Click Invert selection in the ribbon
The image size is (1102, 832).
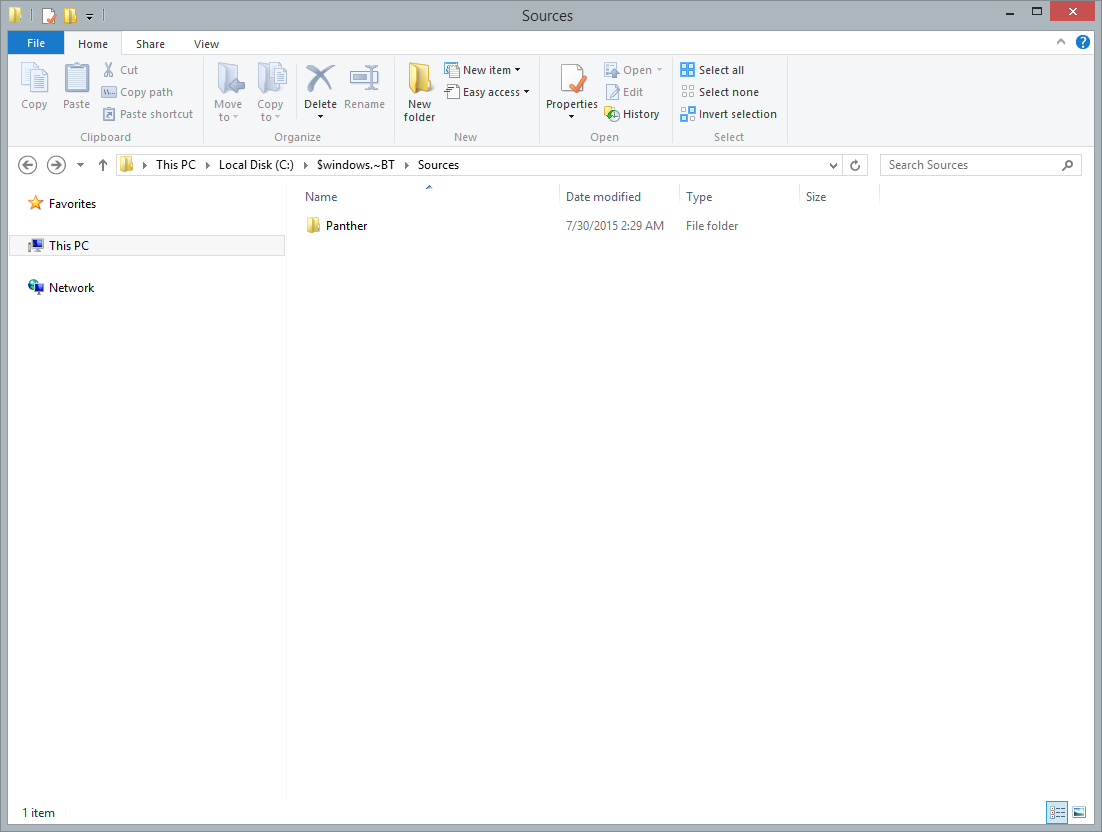click(x=728, y=114)
